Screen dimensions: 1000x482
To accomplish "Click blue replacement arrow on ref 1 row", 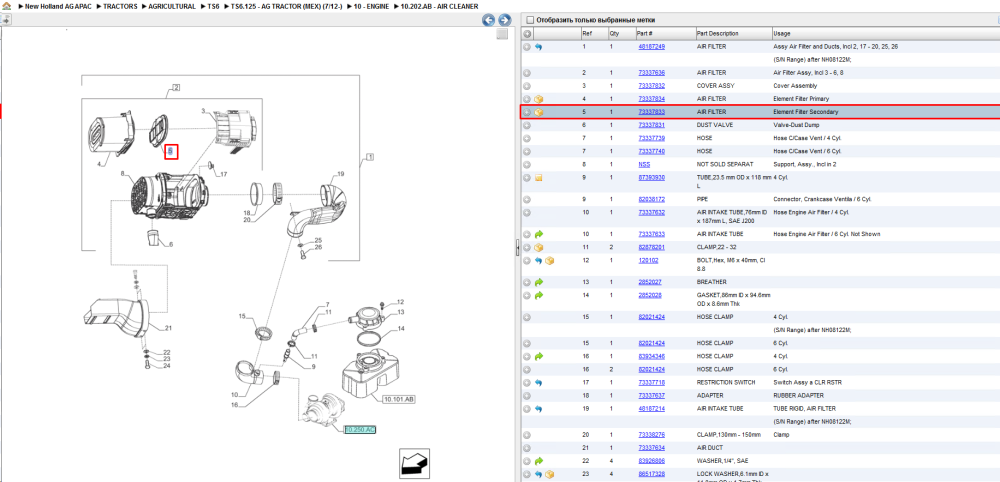I will (x=539, y=47).
